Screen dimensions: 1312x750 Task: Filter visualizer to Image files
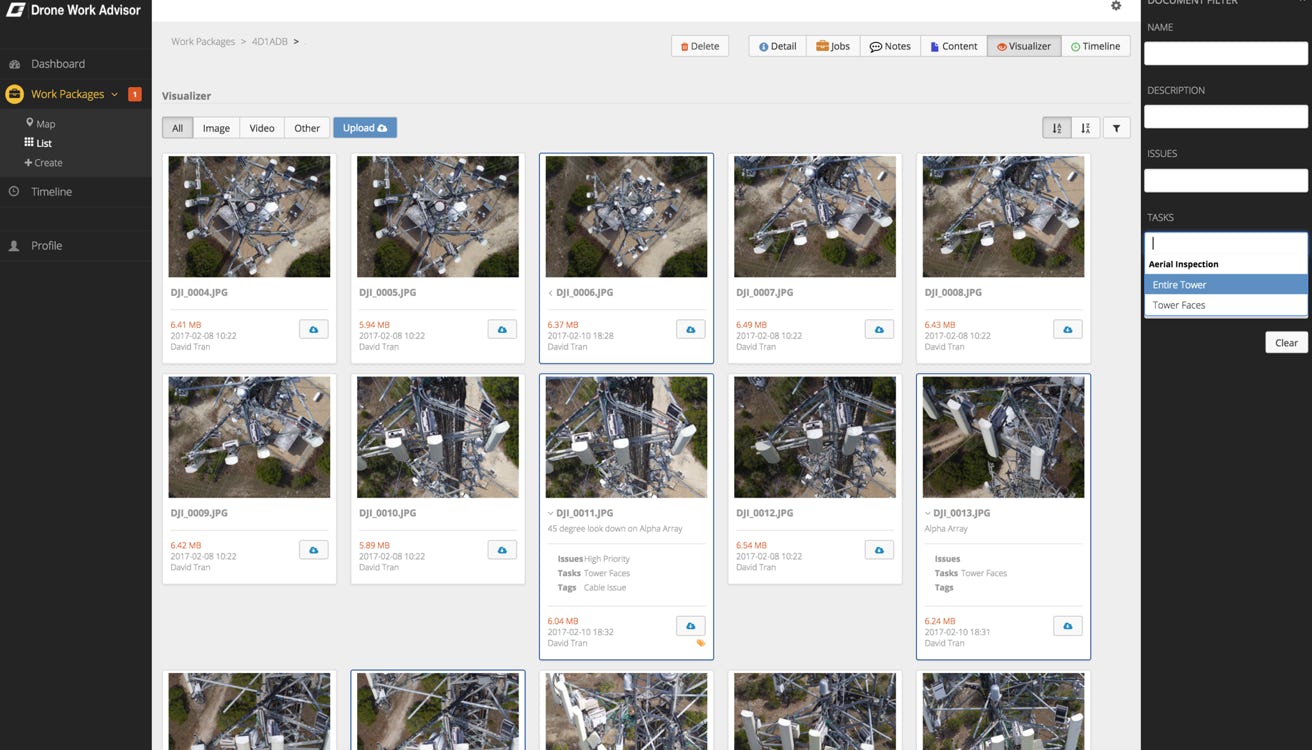[x=216, y=128]
